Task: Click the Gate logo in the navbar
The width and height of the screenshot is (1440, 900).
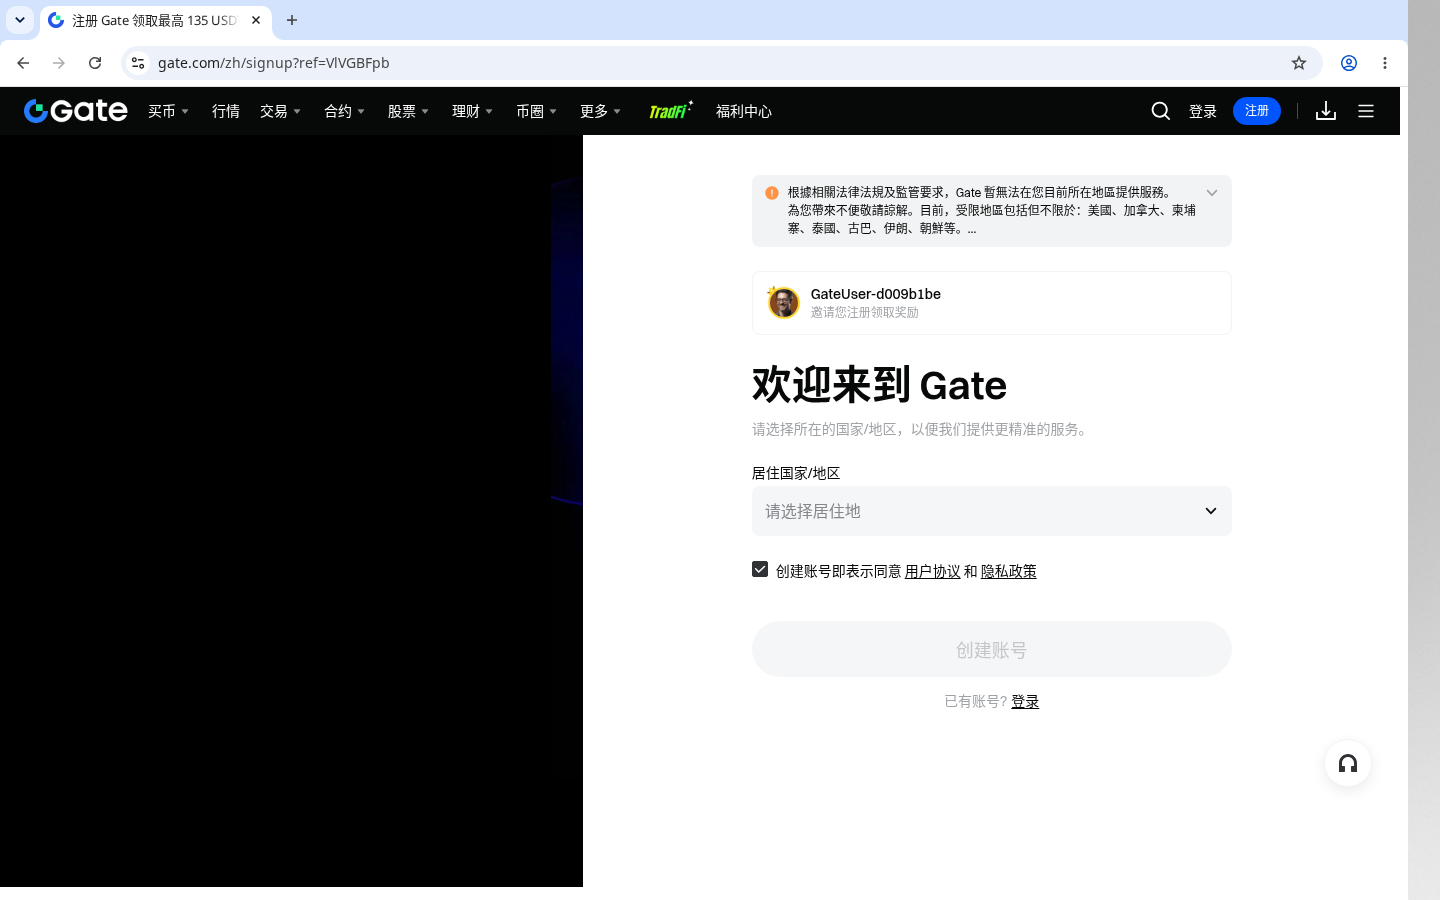Action: [x=76, y=111]
